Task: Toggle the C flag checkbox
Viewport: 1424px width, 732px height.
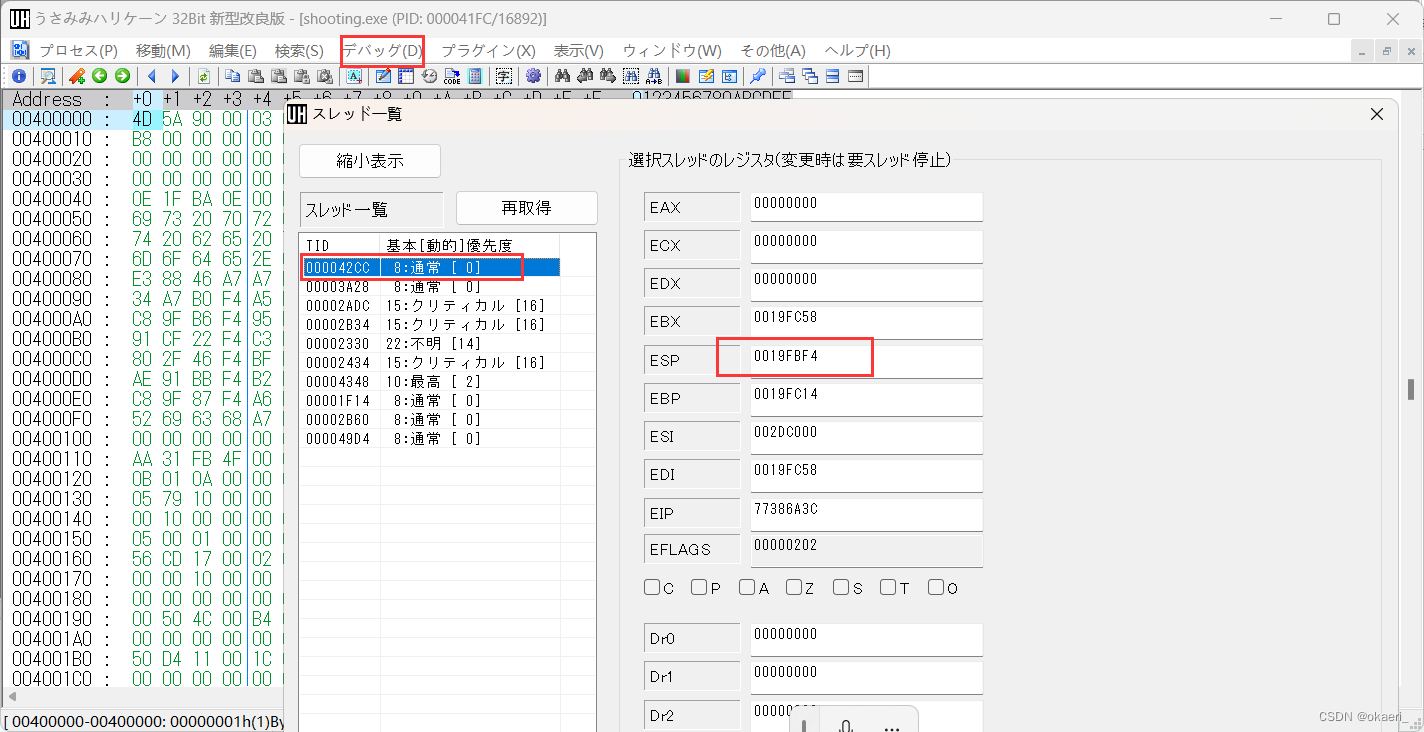Action: pos(652,587)
